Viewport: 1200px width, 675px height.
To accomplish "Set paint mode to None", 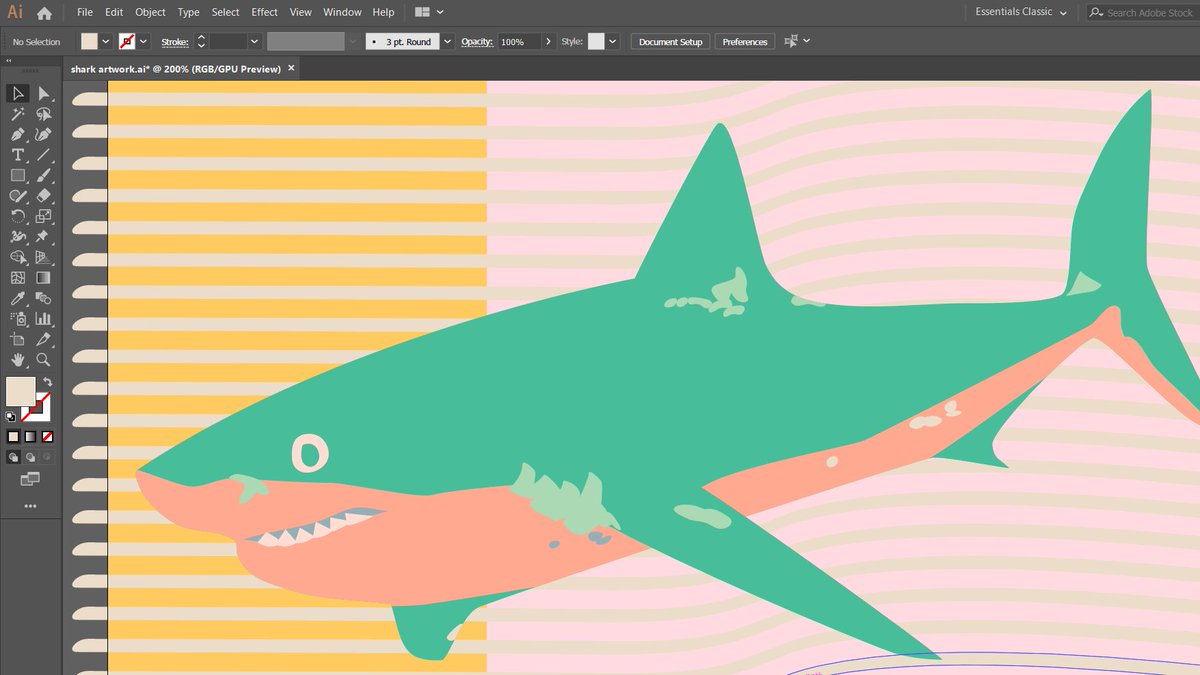I will [x=47, y=437].
